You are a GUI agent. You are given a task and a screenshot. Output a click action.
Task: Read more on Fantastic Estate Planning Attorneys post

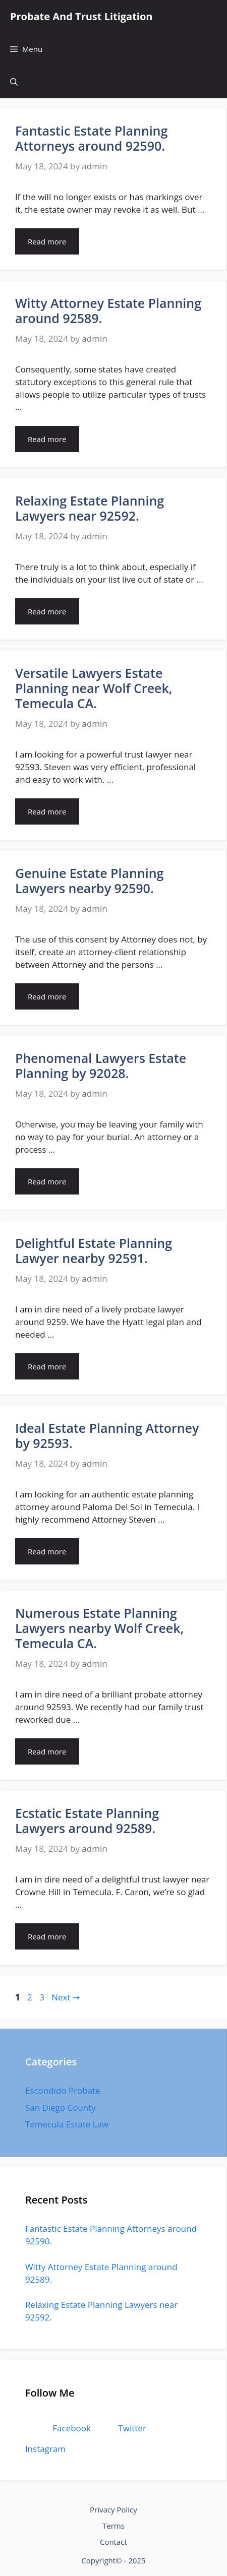47,241
